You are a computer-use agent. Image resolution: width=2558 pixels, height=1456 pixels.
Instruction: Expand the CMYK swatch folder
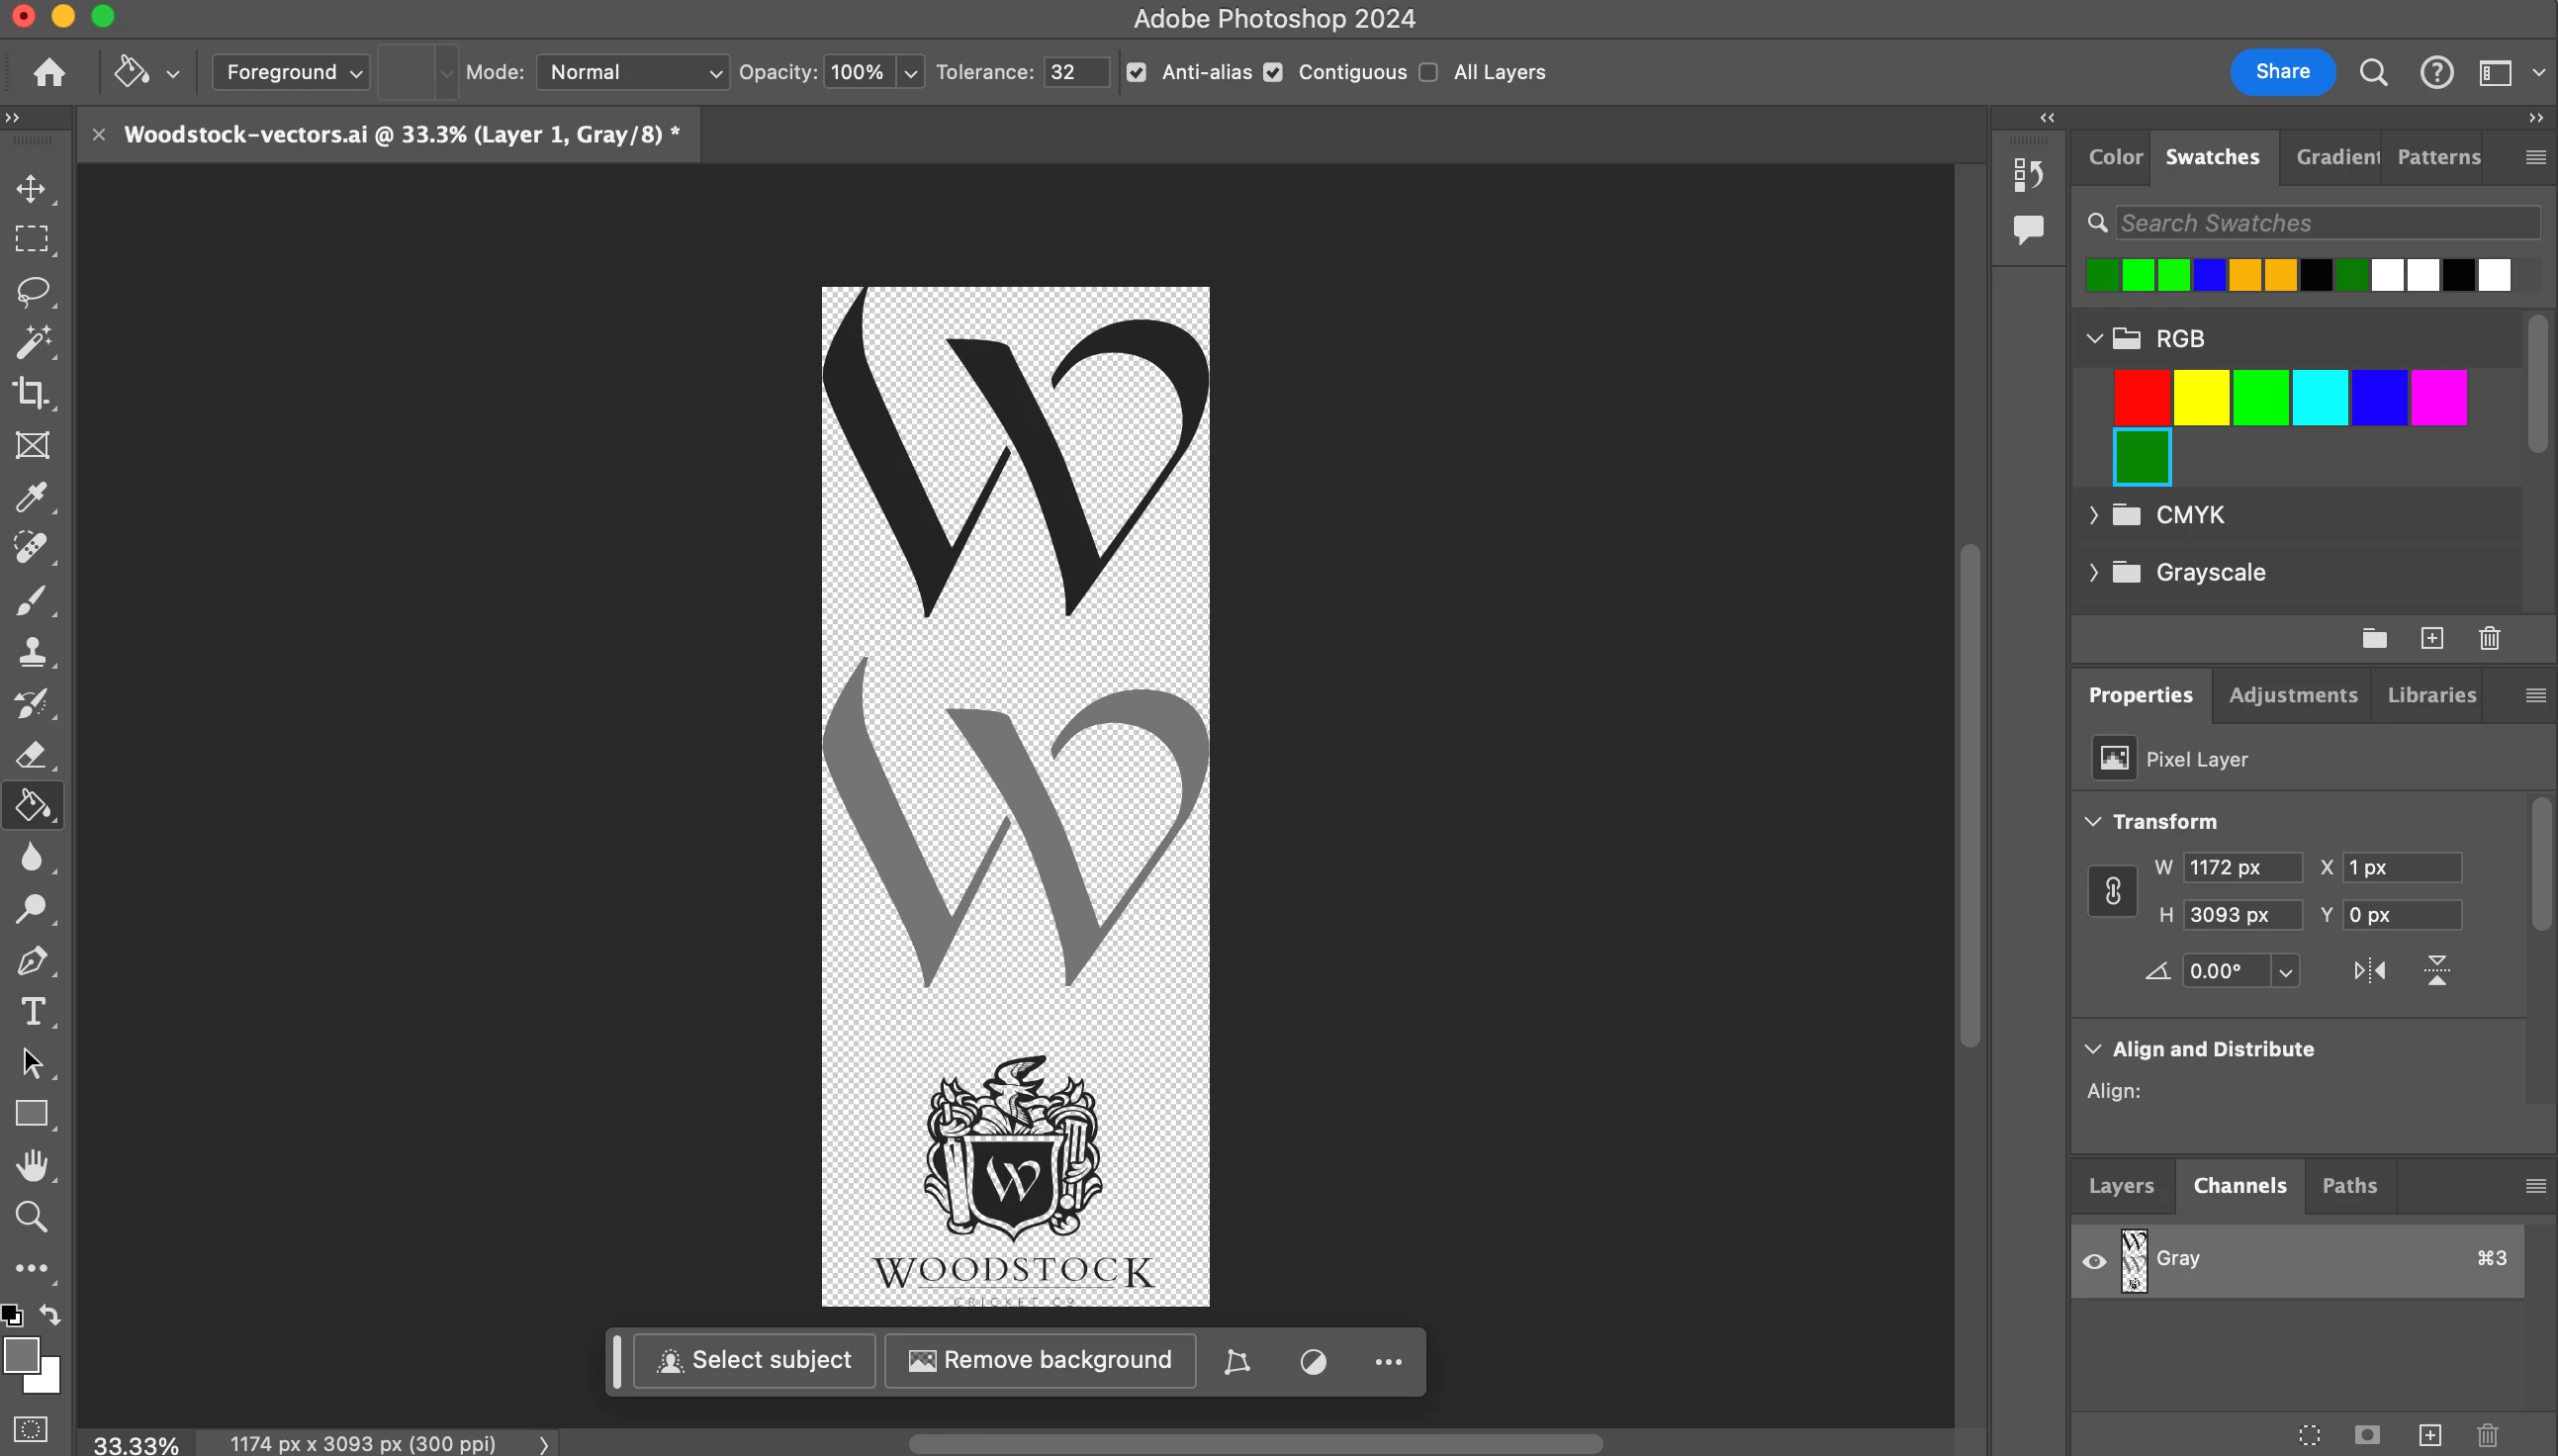click(2094, 515)
